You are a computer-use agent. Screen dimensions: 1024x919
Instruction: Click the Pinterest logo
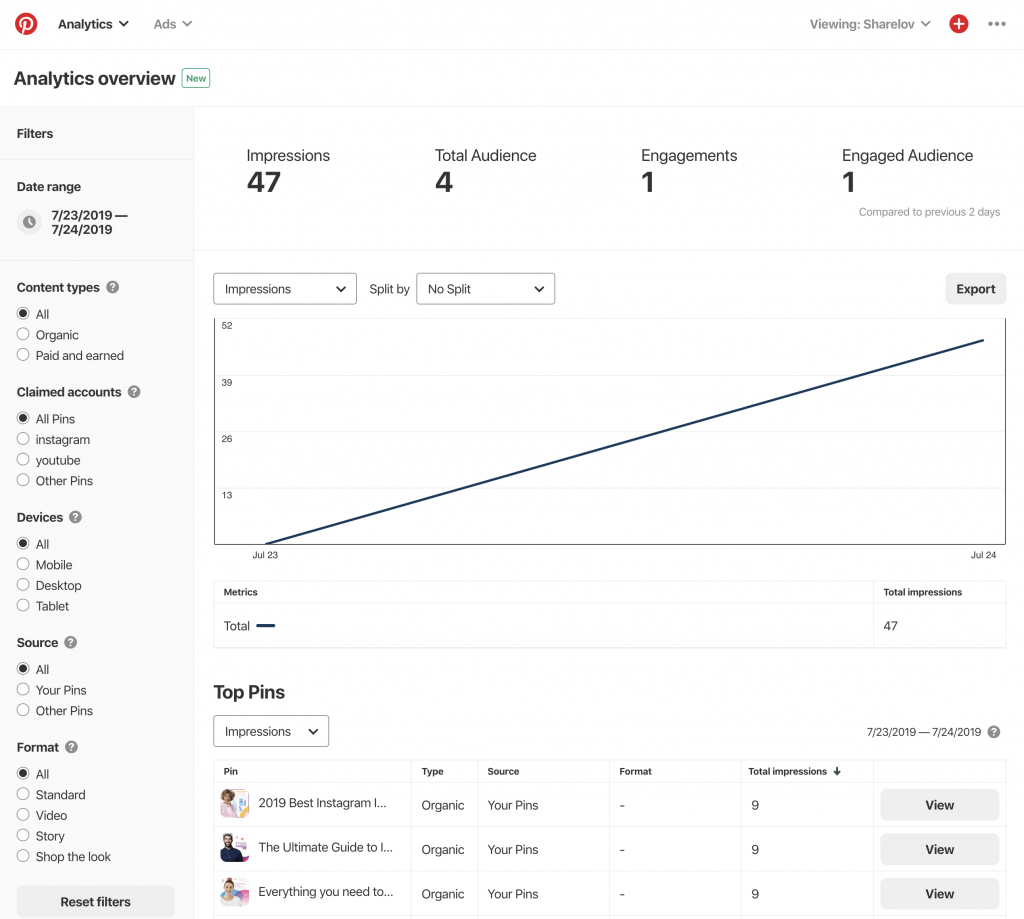pos(25,23)
